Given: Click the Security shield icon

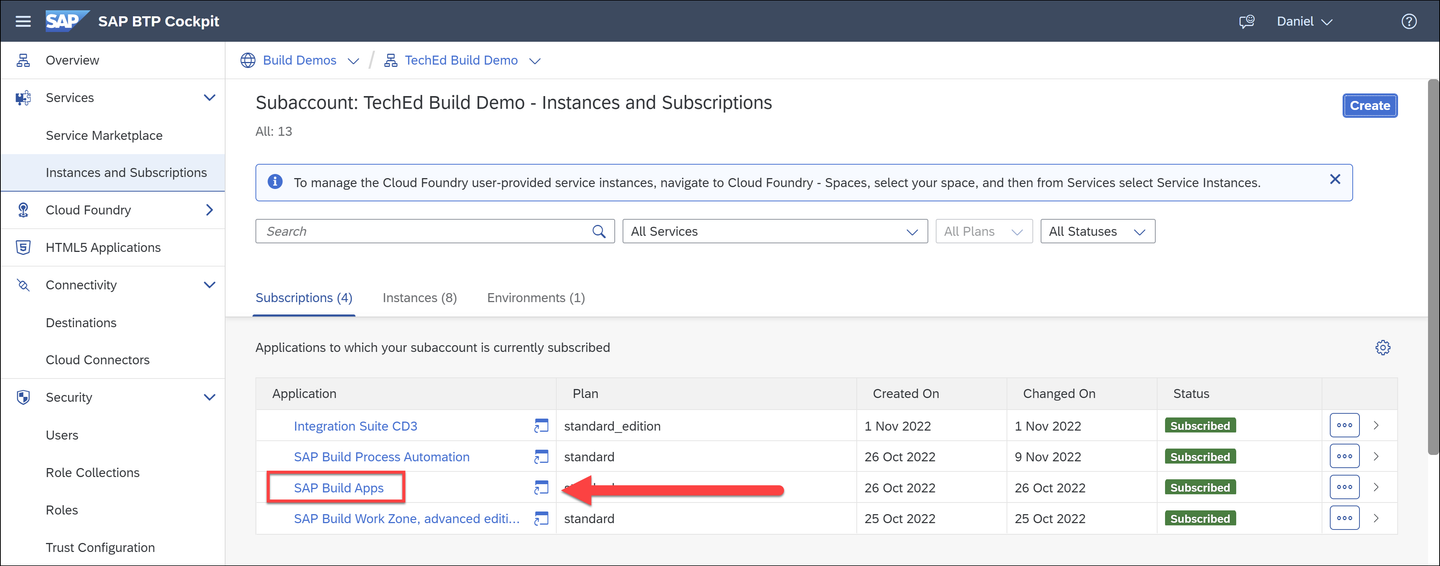Looking at the screenshot, I should pyautogui.click(x=23, y=397).
